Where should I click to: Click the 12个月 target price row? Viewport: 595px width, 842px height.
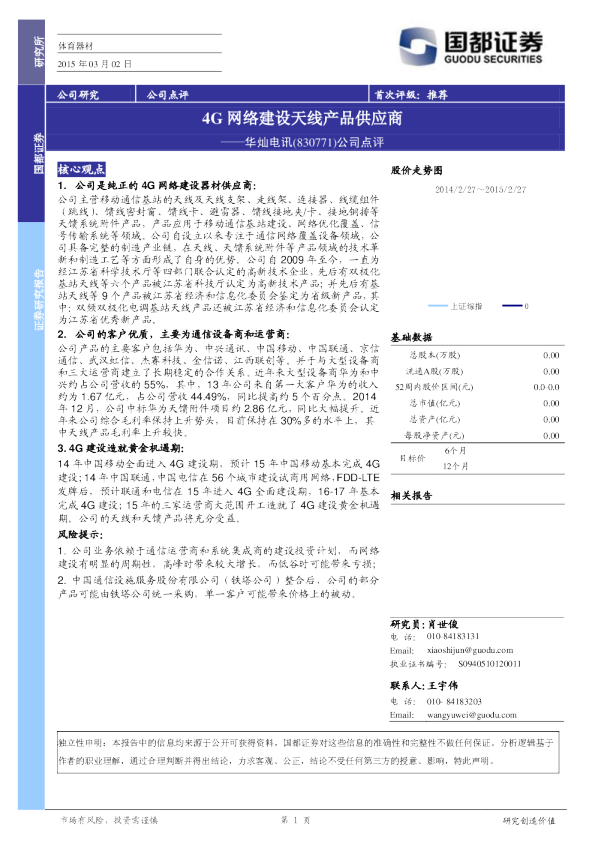click(x=477, y=466)
